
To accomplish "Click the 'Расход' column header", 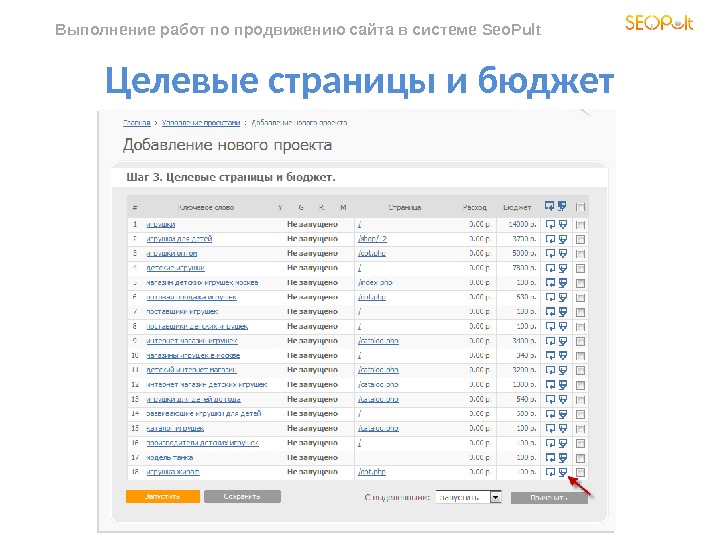I will tap(475, 208).
